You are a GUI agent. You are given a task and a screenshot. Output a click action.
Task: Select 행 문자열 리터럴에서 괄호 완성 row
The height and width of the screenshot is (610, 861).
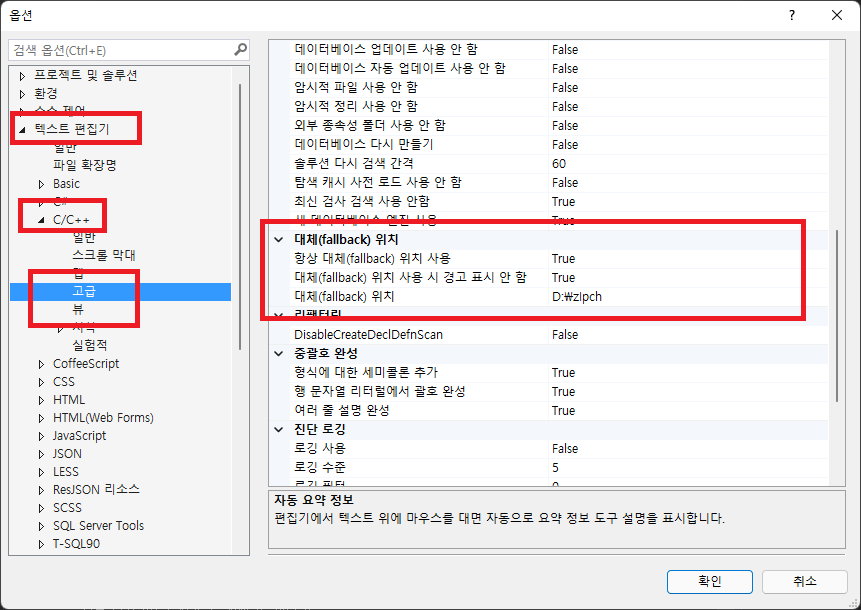[x=560, y=392]
